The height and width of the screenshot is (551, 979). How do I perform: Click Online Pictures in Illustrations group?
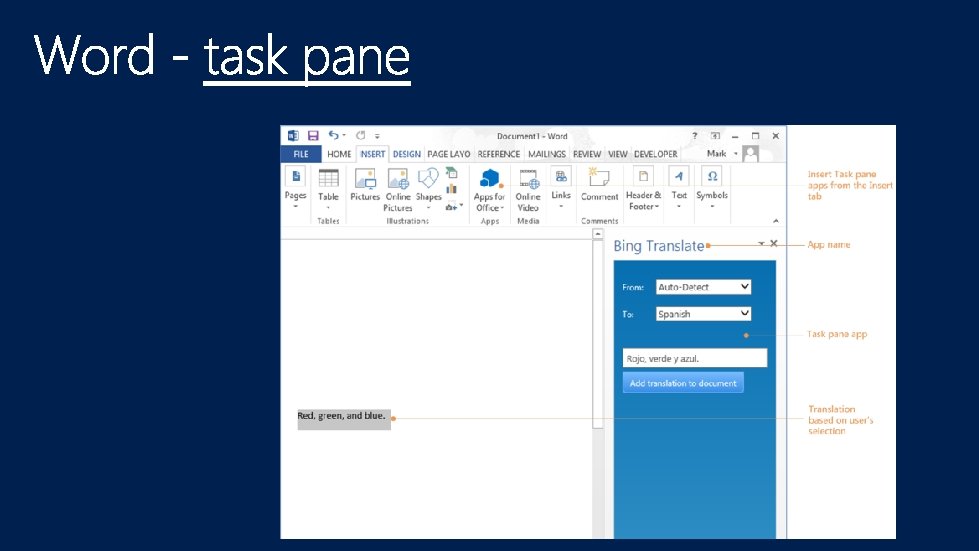coord(398,190)
